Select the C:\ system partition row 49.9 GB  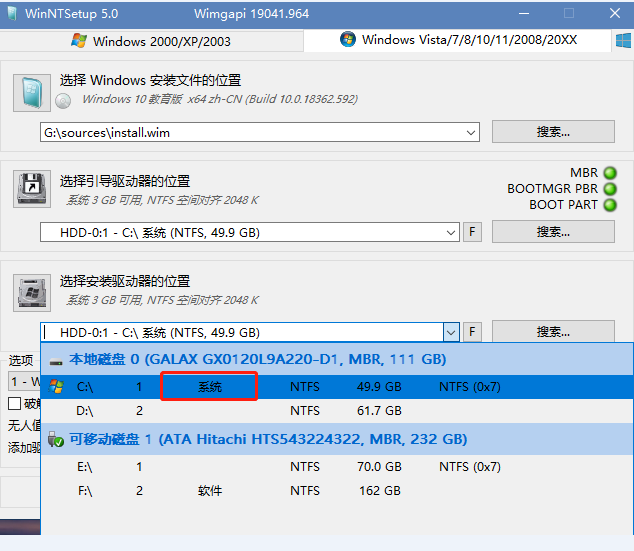pos(337,387)
